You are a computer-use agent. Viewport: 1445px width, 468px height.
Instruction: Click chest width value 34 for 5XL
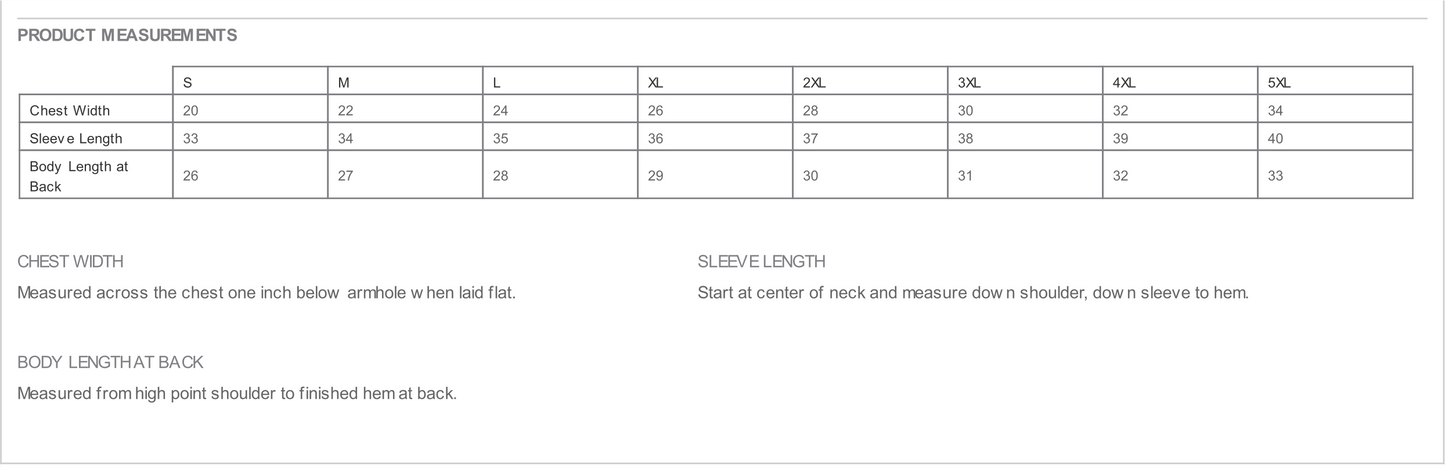click(1276, 110)
